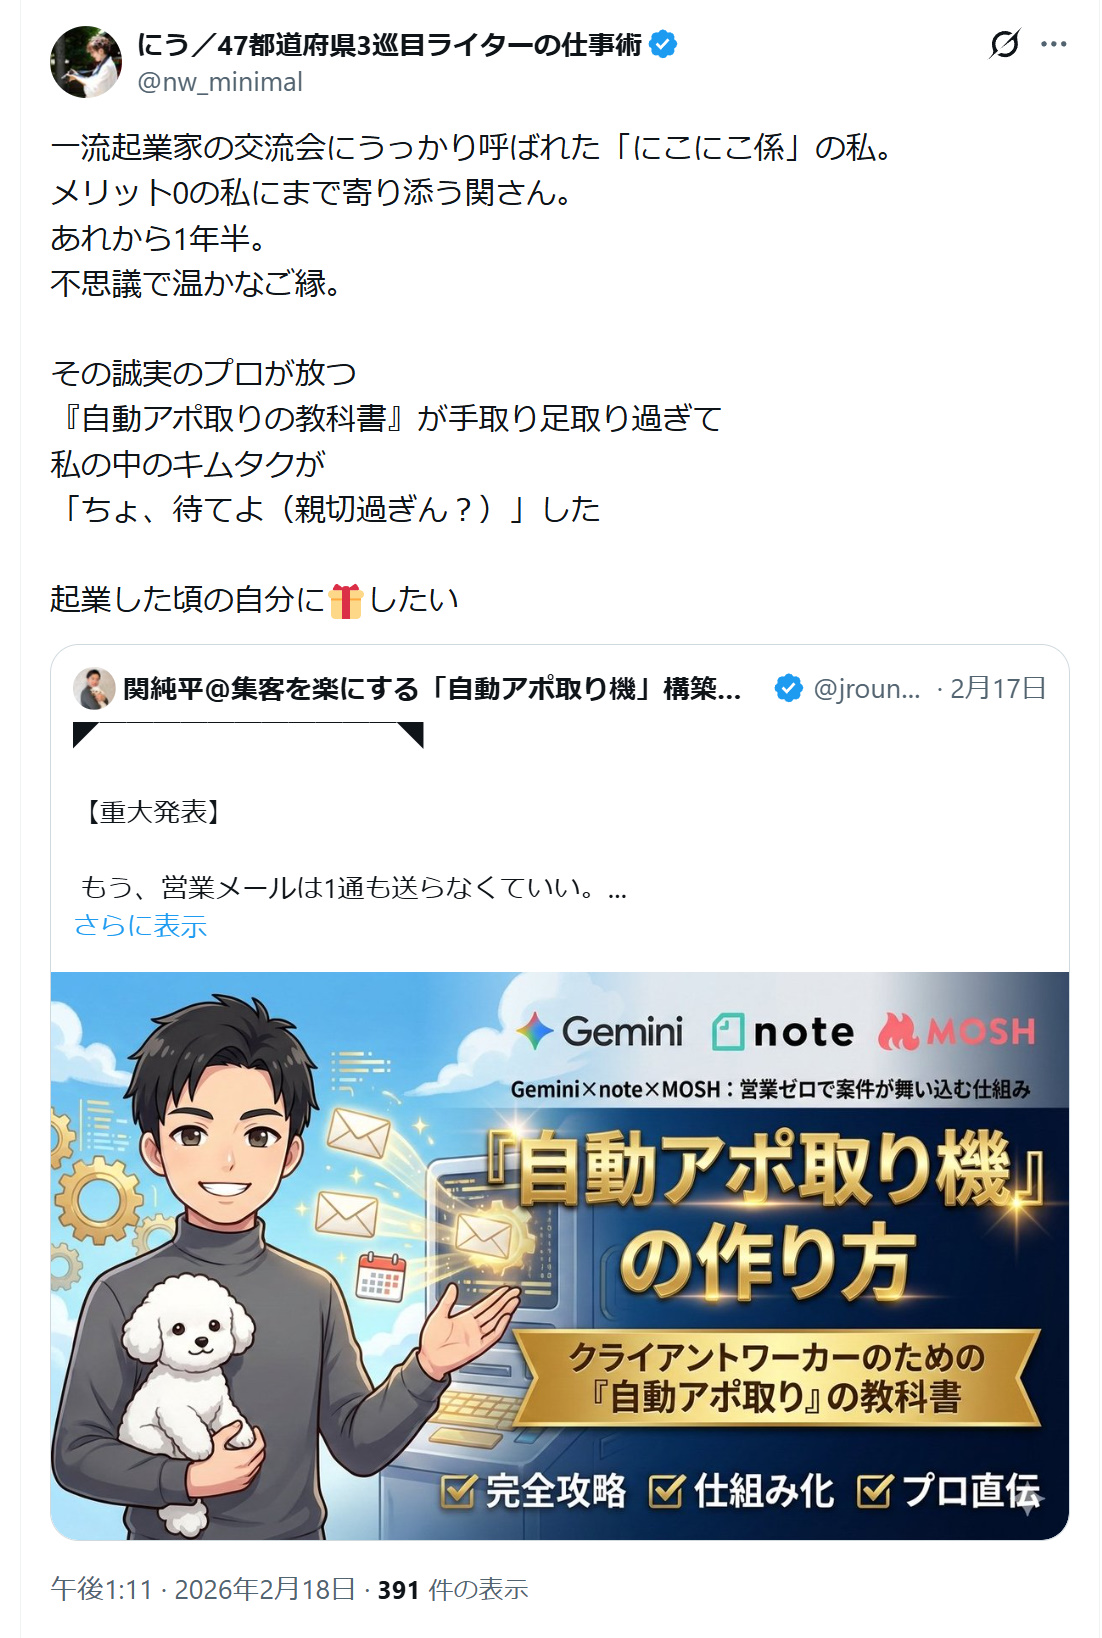Click the 2月17日 date on the quoted tweet
The height and width of the screenshot is (1638, 1102).
pyautogui.click(x=998, y=688)
